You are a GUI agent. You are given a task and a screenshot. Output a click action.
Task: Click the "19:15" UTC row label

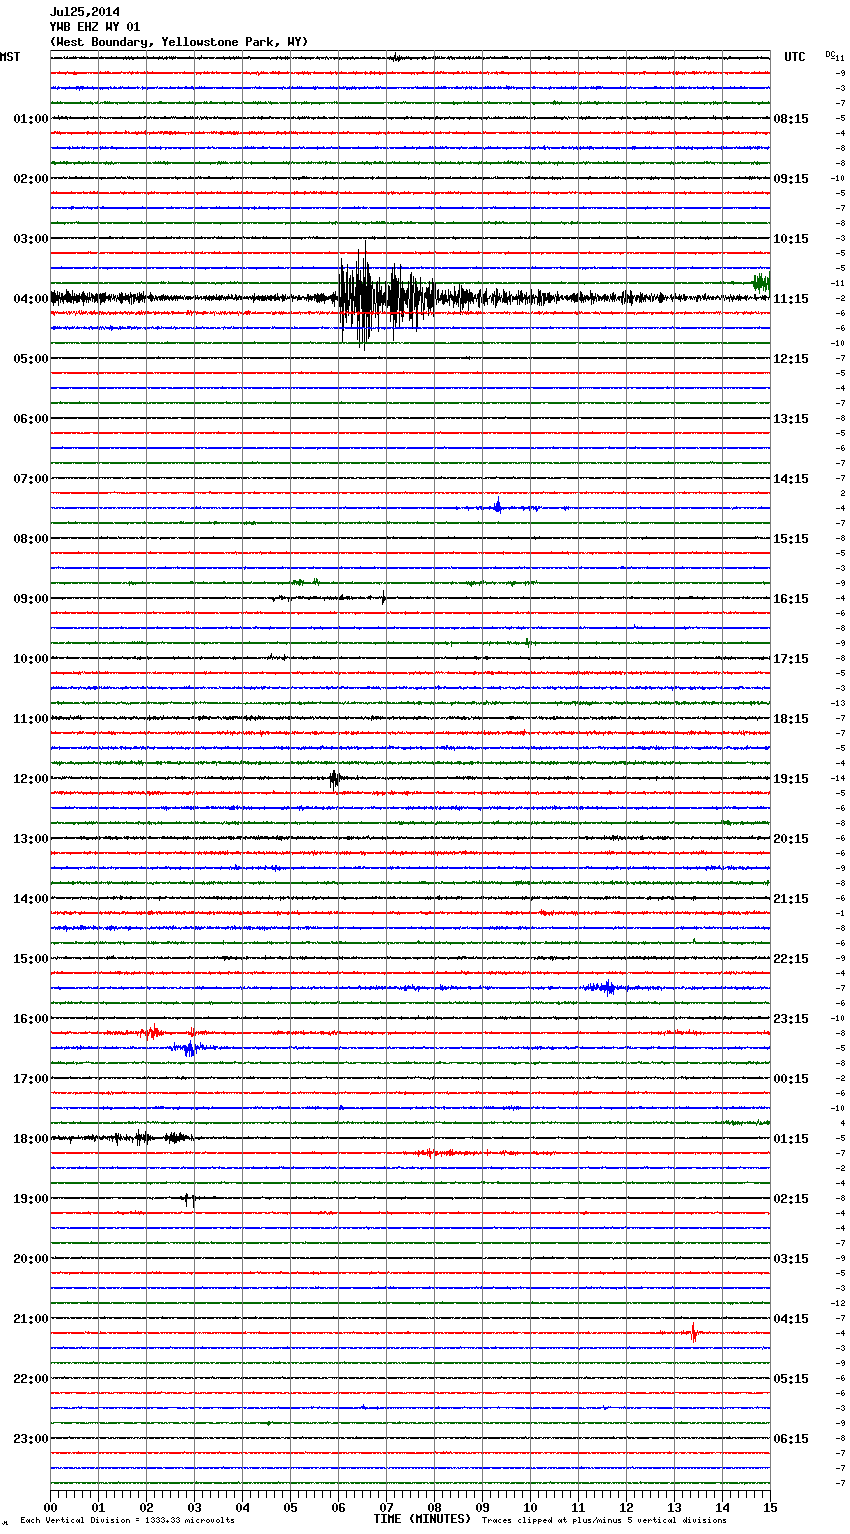pyautogui.click(x=791, y=779)
